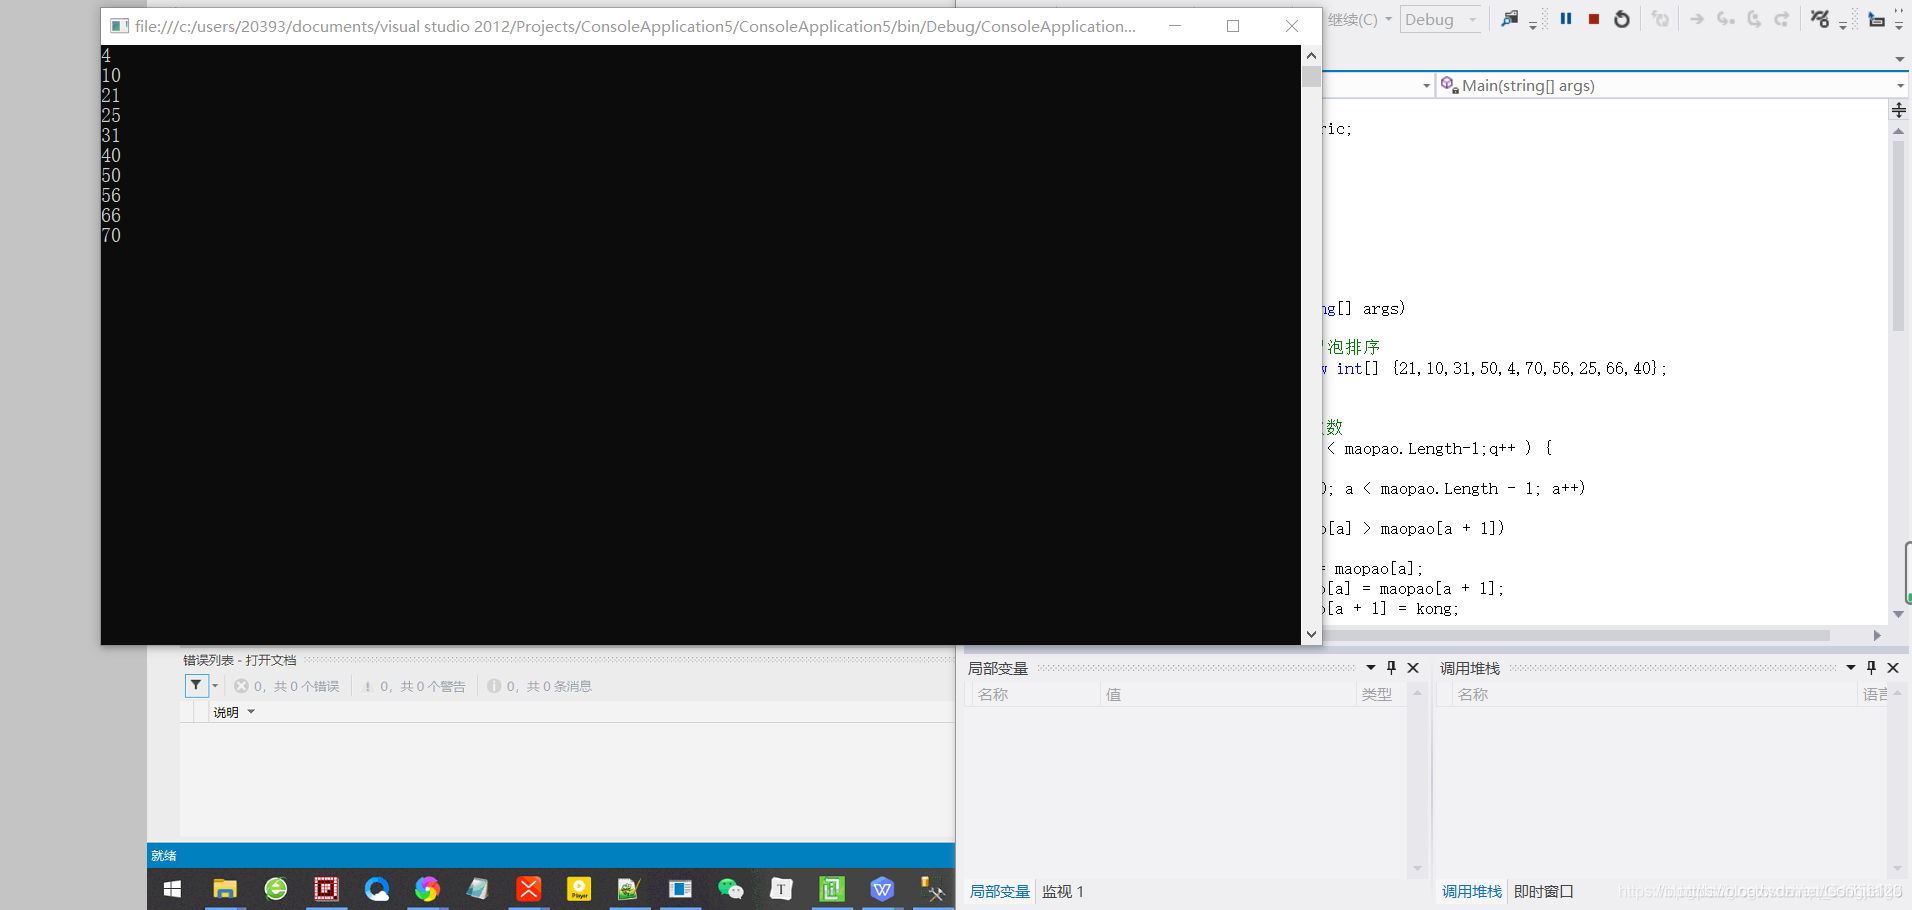Toggle the 0 errors filter

(287, 686)
